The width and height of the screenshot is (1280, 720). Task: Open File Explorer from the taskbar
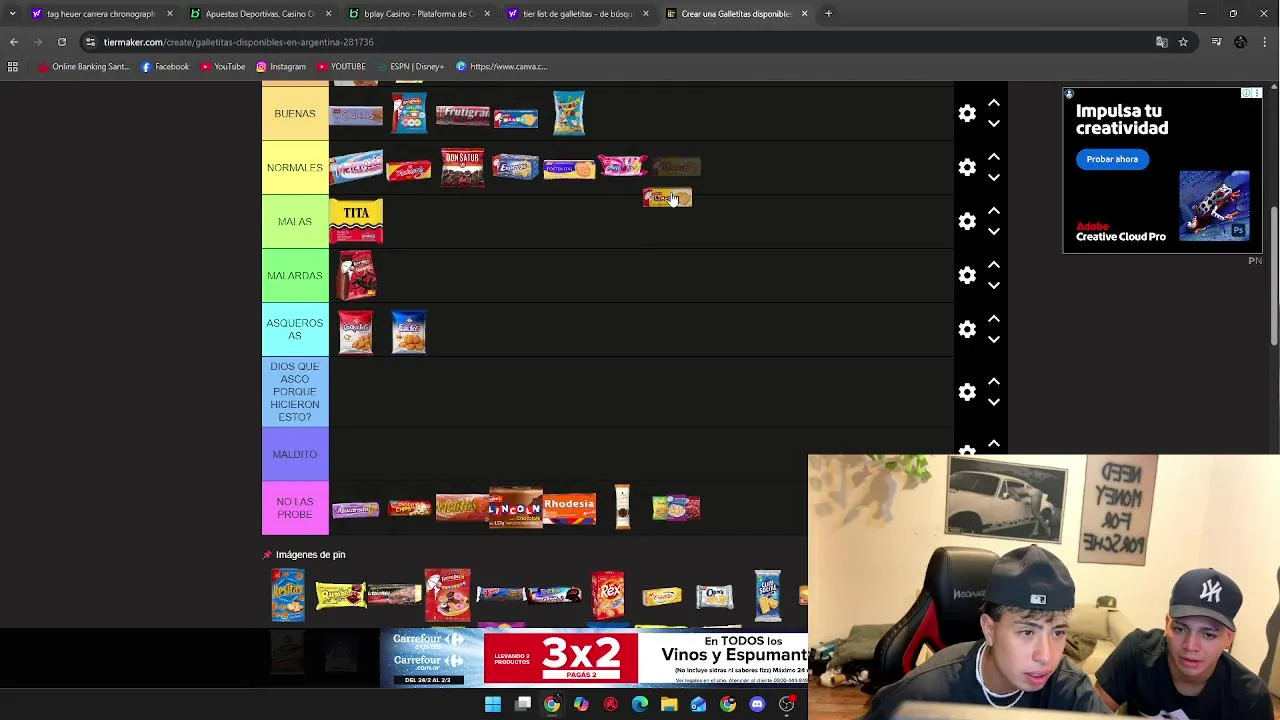(x=669, y=704)
